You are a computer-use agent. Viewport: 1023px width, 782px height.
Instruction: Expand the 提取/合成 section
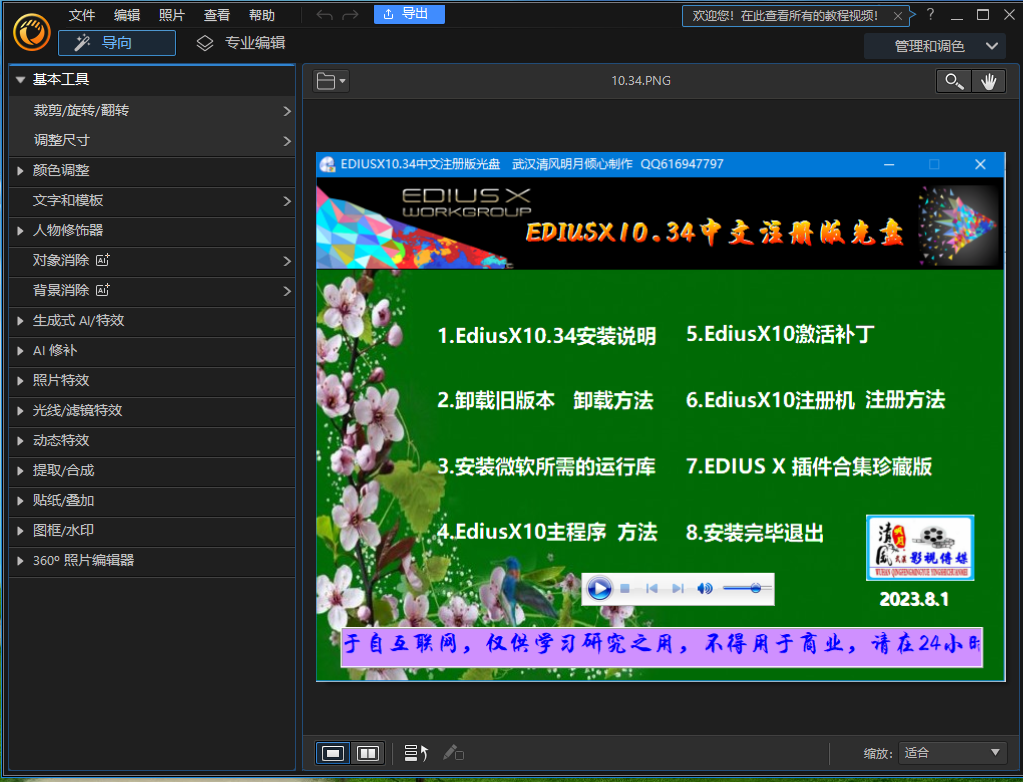click(x=152, y=471)
